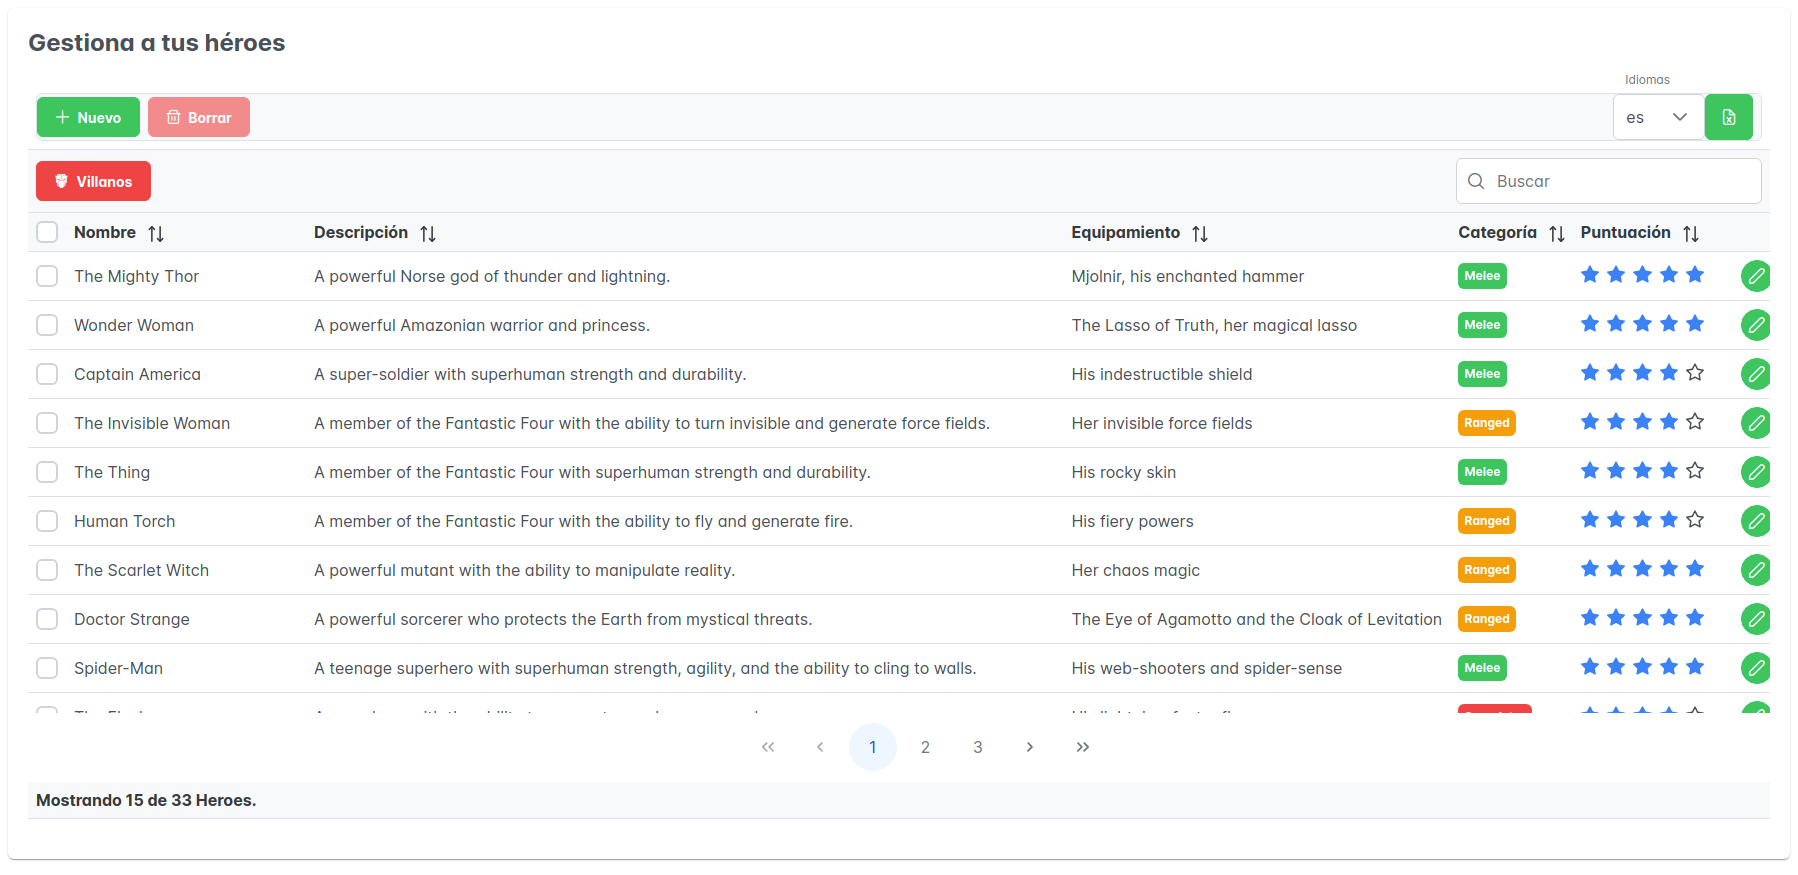1798x875 pixels.
Task: Sort by Nombre column arrows
Action: (156, 233)
